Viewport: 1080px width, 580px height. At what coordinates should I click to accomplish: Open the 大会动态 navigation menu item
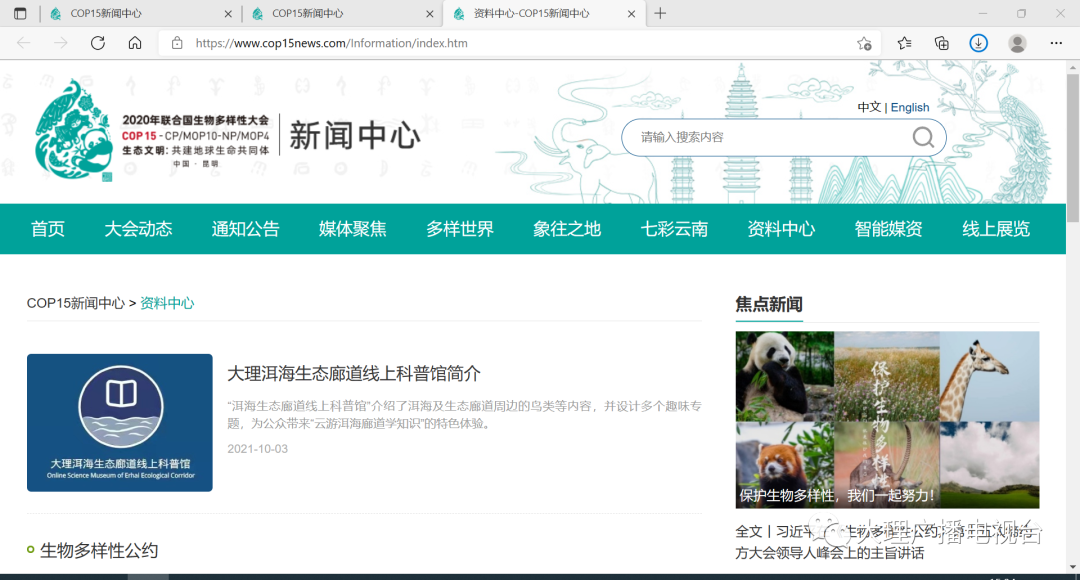[138, 229]
